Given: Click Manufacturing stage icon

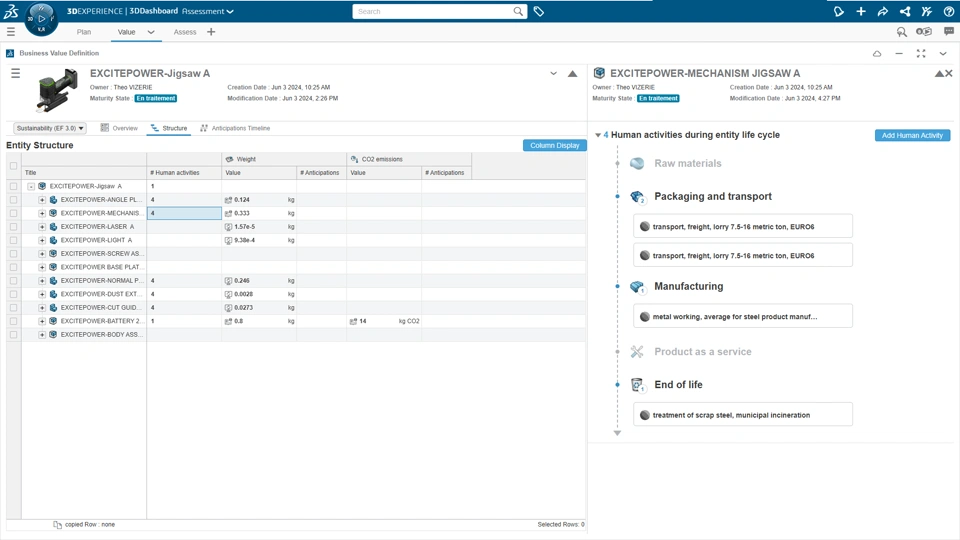Looking at the screenshot, I should [x=637, y=287].
